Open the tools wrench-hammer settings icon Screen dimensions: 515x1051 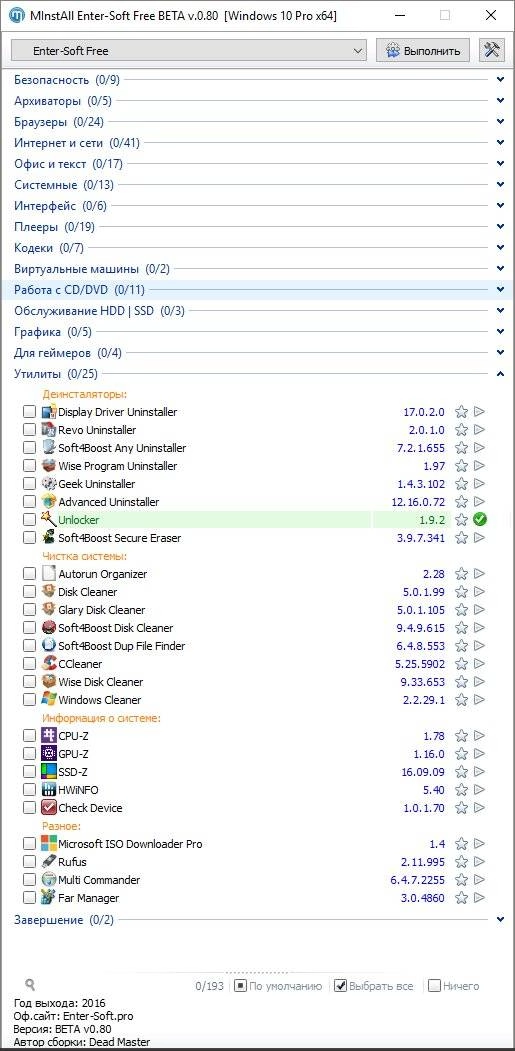coord(492,50)
